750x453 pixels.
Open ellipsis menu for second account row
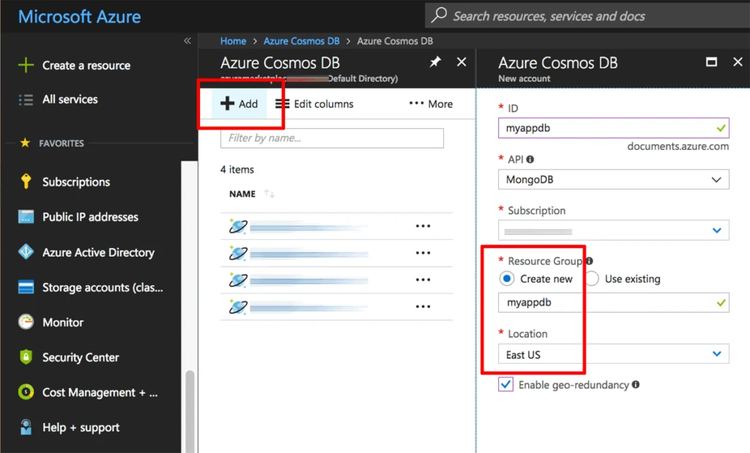pyautogui.click(x=423, y=253)
